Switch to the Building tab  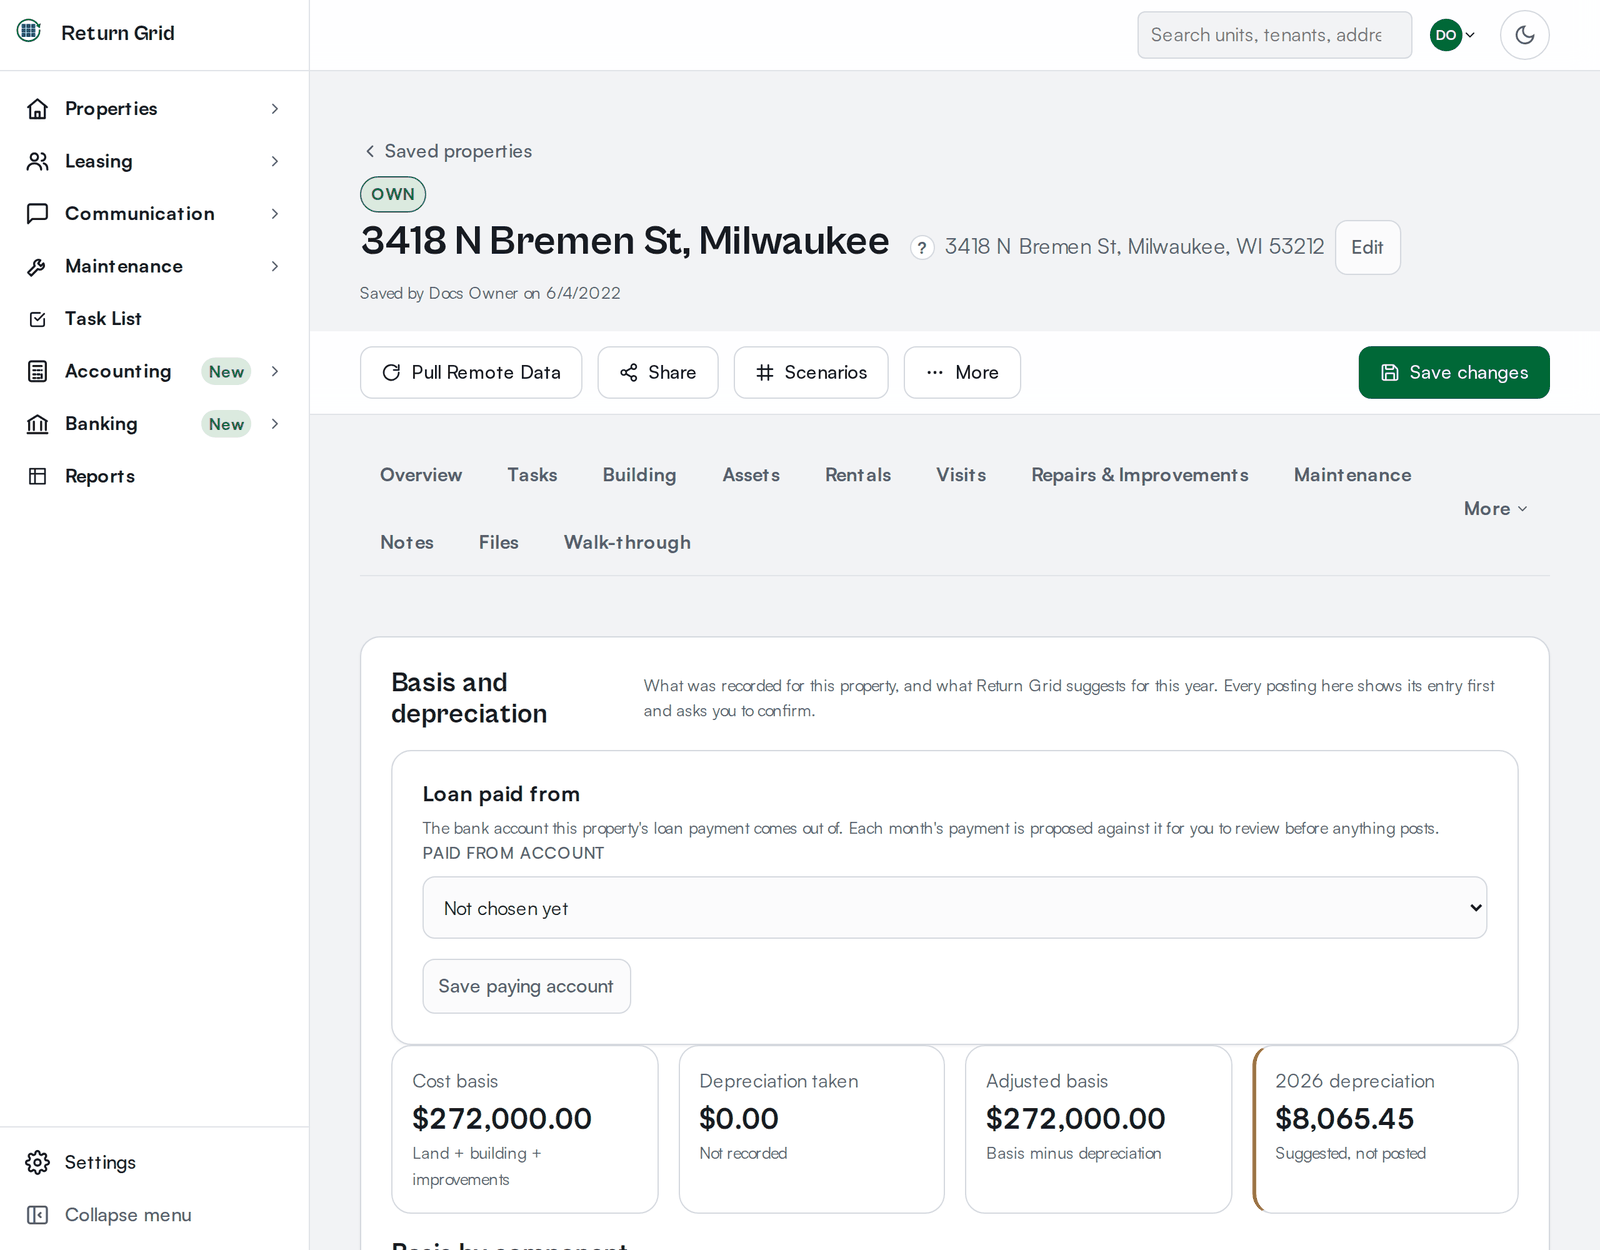point(639,475)
